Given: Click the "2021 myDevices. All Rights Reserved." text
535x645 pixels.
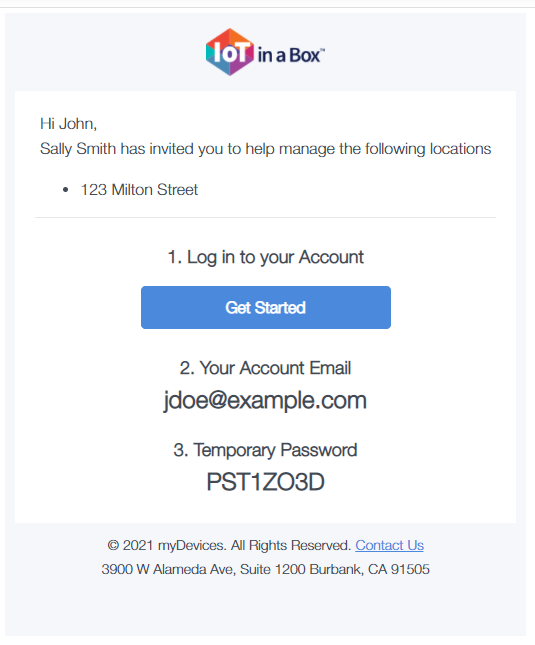Looking at the screenshot, I should 237,545.
